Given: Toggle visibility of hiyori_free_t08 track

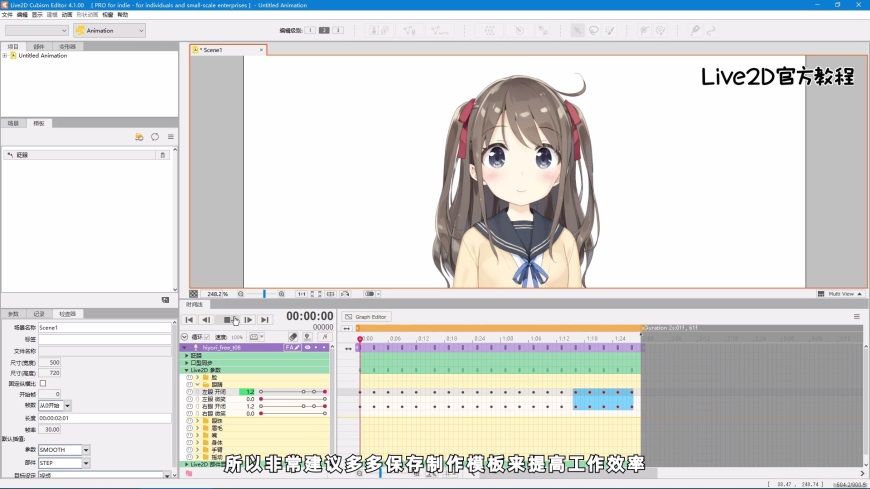Looking at the screenshot, I should (x=307, y=347).
